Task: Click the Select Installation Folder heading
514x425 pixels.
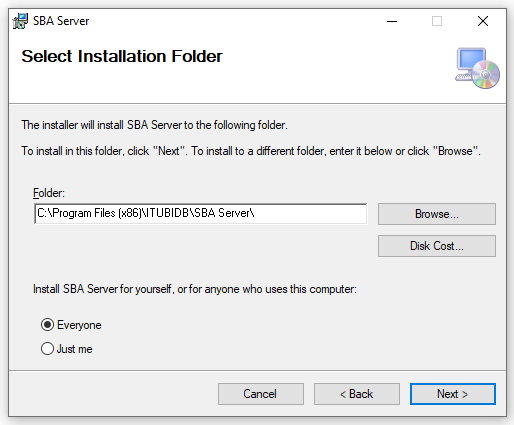Action: point(122,56)
